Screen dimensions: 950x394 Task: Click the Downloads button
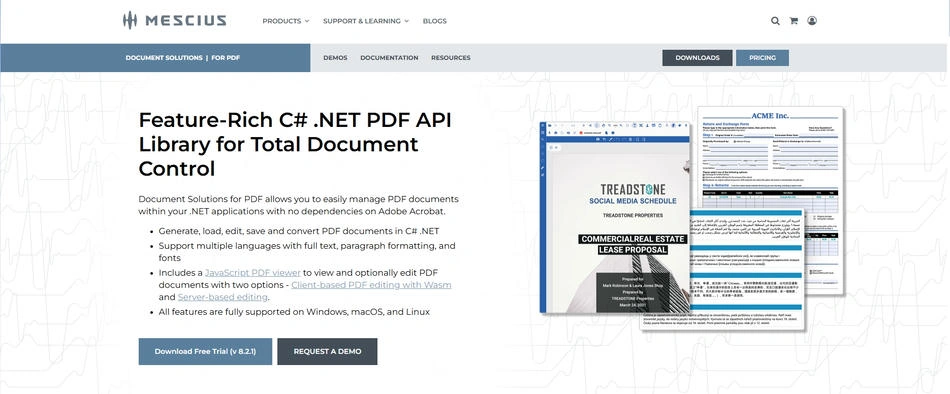point(697,58)
